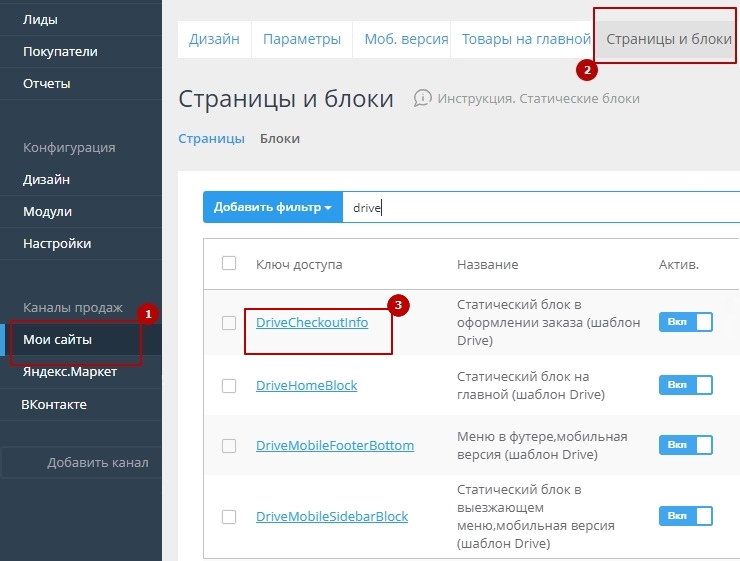
Task: Click the description Меню в футере, мобильная версия
Action: click(542, 445)
